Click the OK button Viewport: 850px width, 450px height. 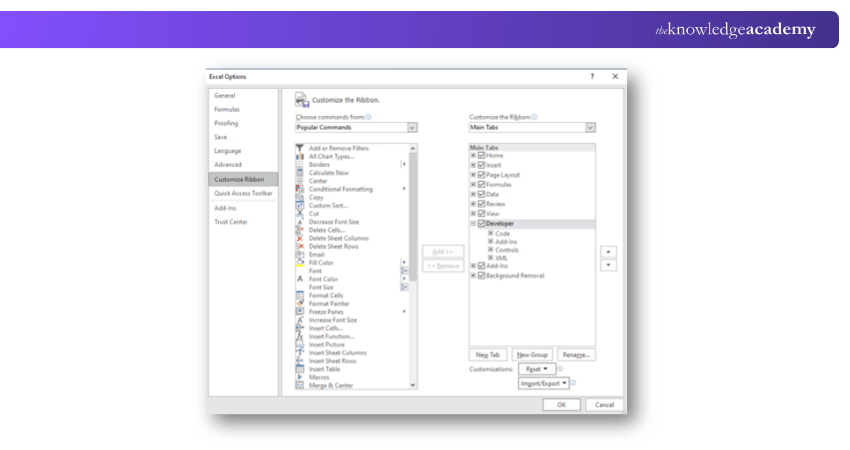tap(562, 404)
